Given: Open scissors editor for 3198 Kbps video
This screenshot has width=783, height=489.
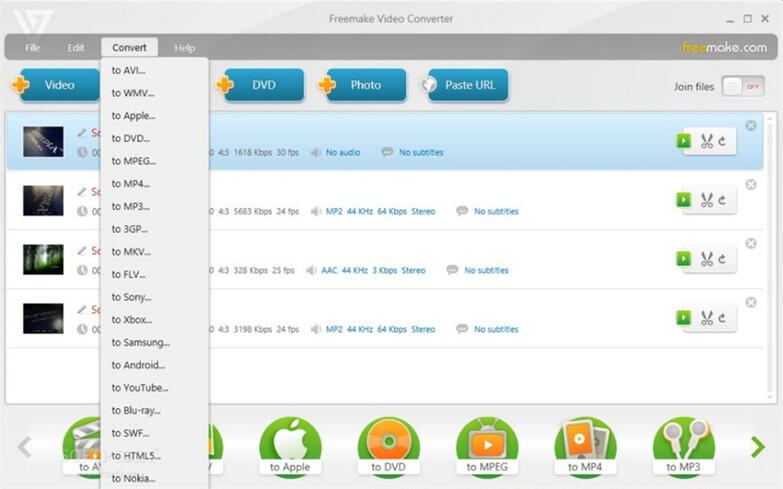Looking at the screenshot, I should [707, 318].
